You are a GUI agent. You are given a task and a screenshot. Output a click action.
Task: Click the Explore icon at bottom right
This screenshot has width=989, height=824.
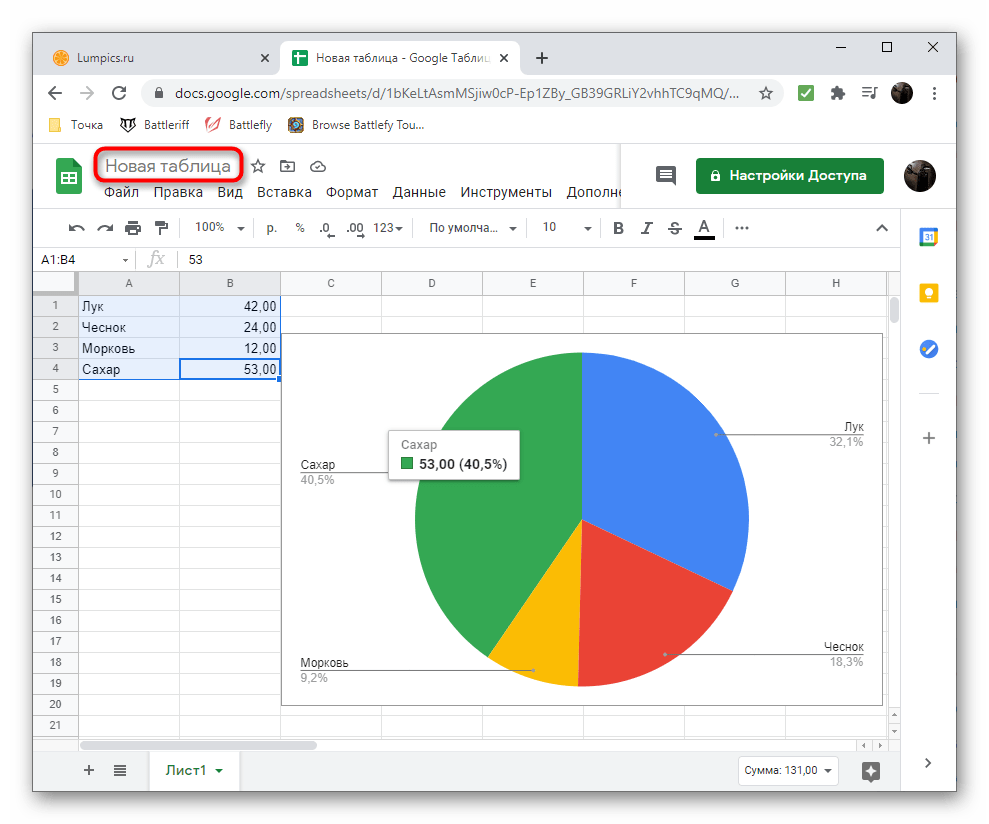[x=870, y=771]
